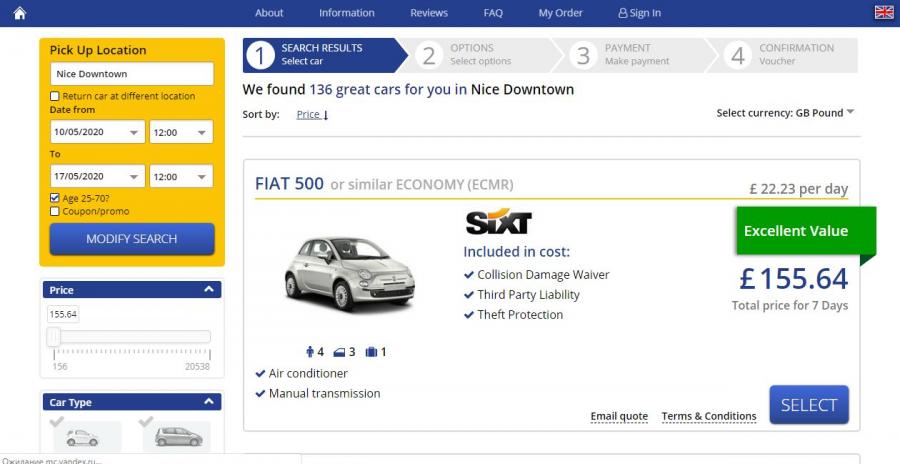The width and height of the screenshot is (900, 464).
Task: Open My Order page
Action: [560, 13]
